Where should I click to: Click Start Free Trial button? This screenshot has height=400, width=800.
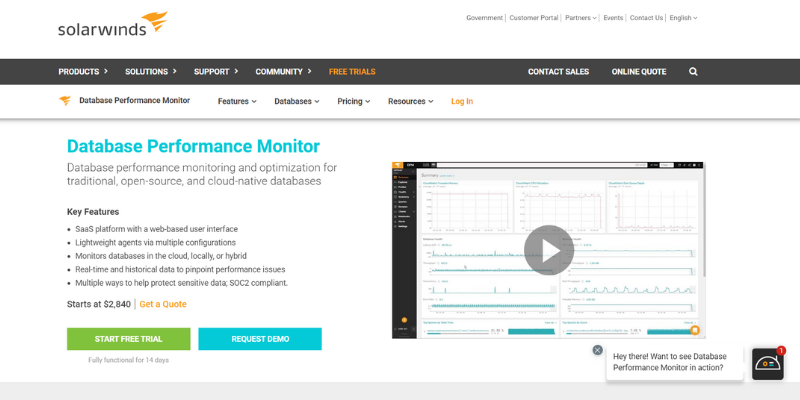pyautogui.click(x=129, y=339)
